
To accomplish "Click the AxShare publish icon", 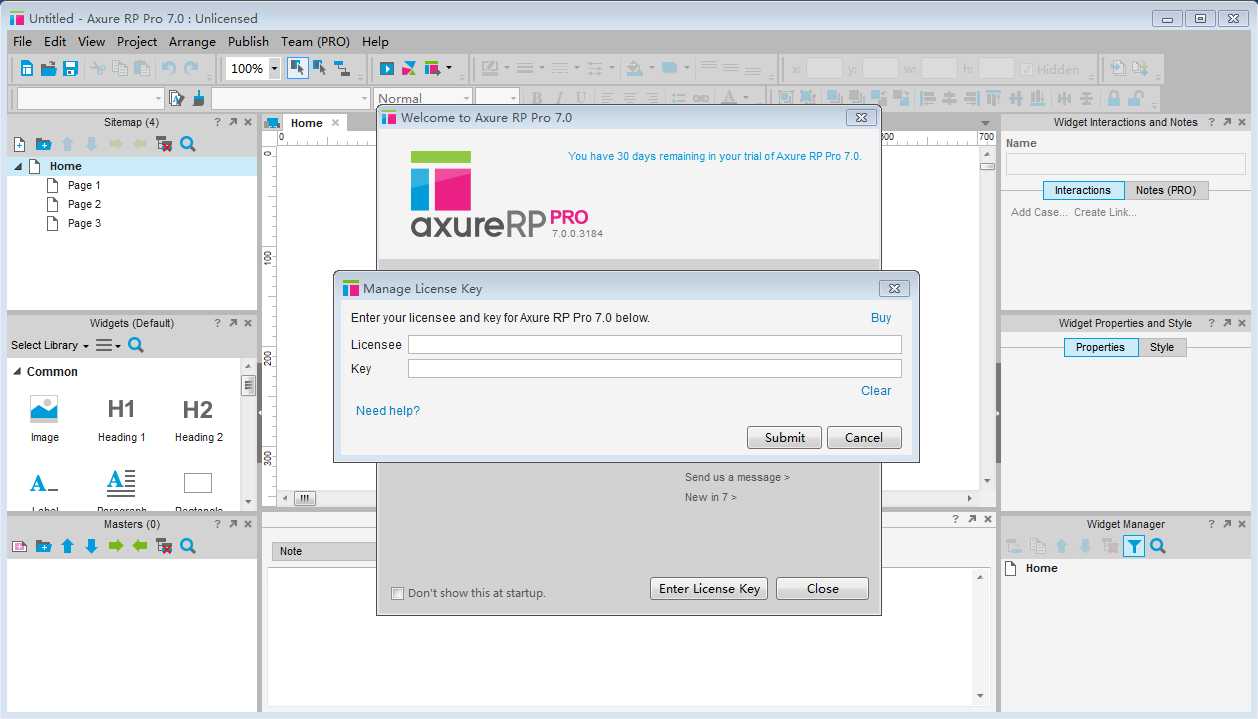I will [x=409, y=69].
